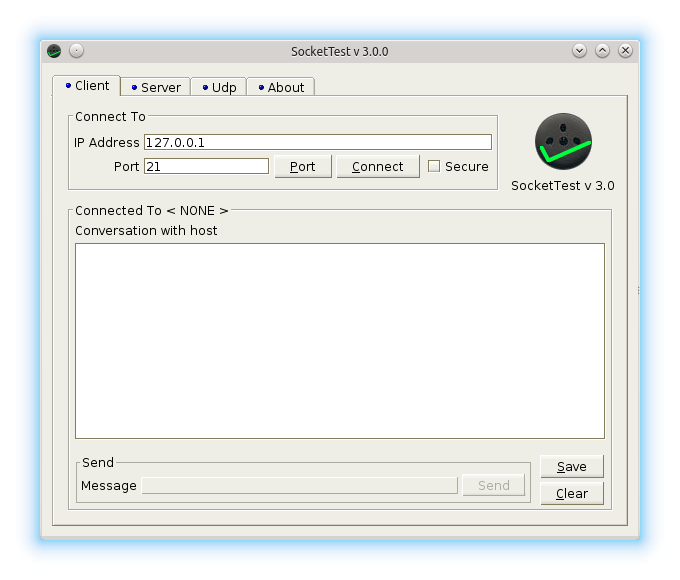Viewport: 680px width, 580px height.
Task: Click into the Port number field
Action: (206, 166)
